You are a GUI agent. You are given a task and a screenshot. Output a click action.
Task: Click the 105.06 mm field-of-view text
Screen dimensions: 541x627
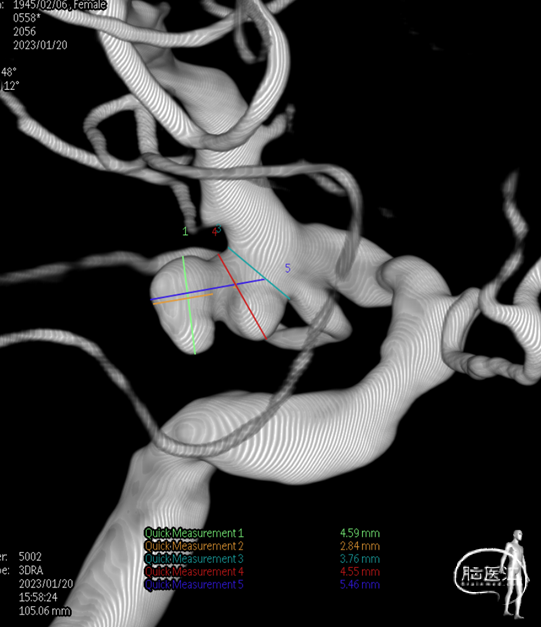pos(45,611)
